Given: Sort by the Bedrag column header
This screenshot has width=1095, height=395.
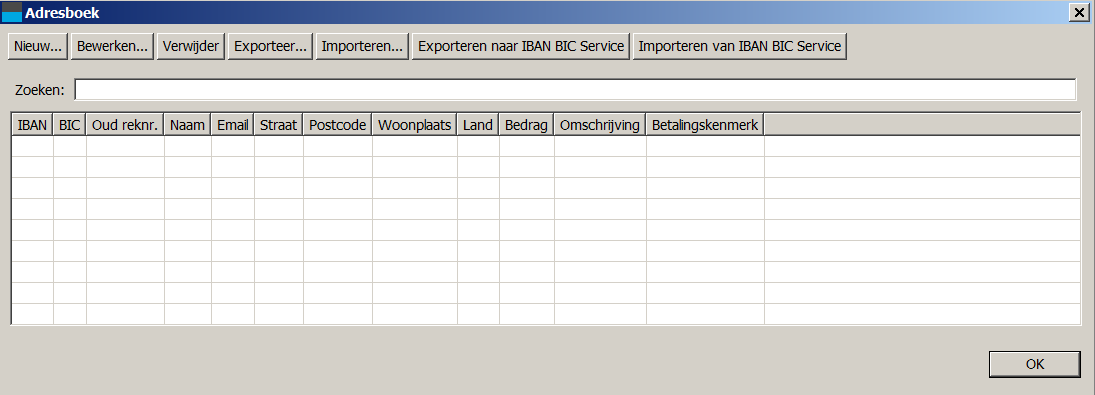Looking at the screenshot, I should tap(527, 125).
